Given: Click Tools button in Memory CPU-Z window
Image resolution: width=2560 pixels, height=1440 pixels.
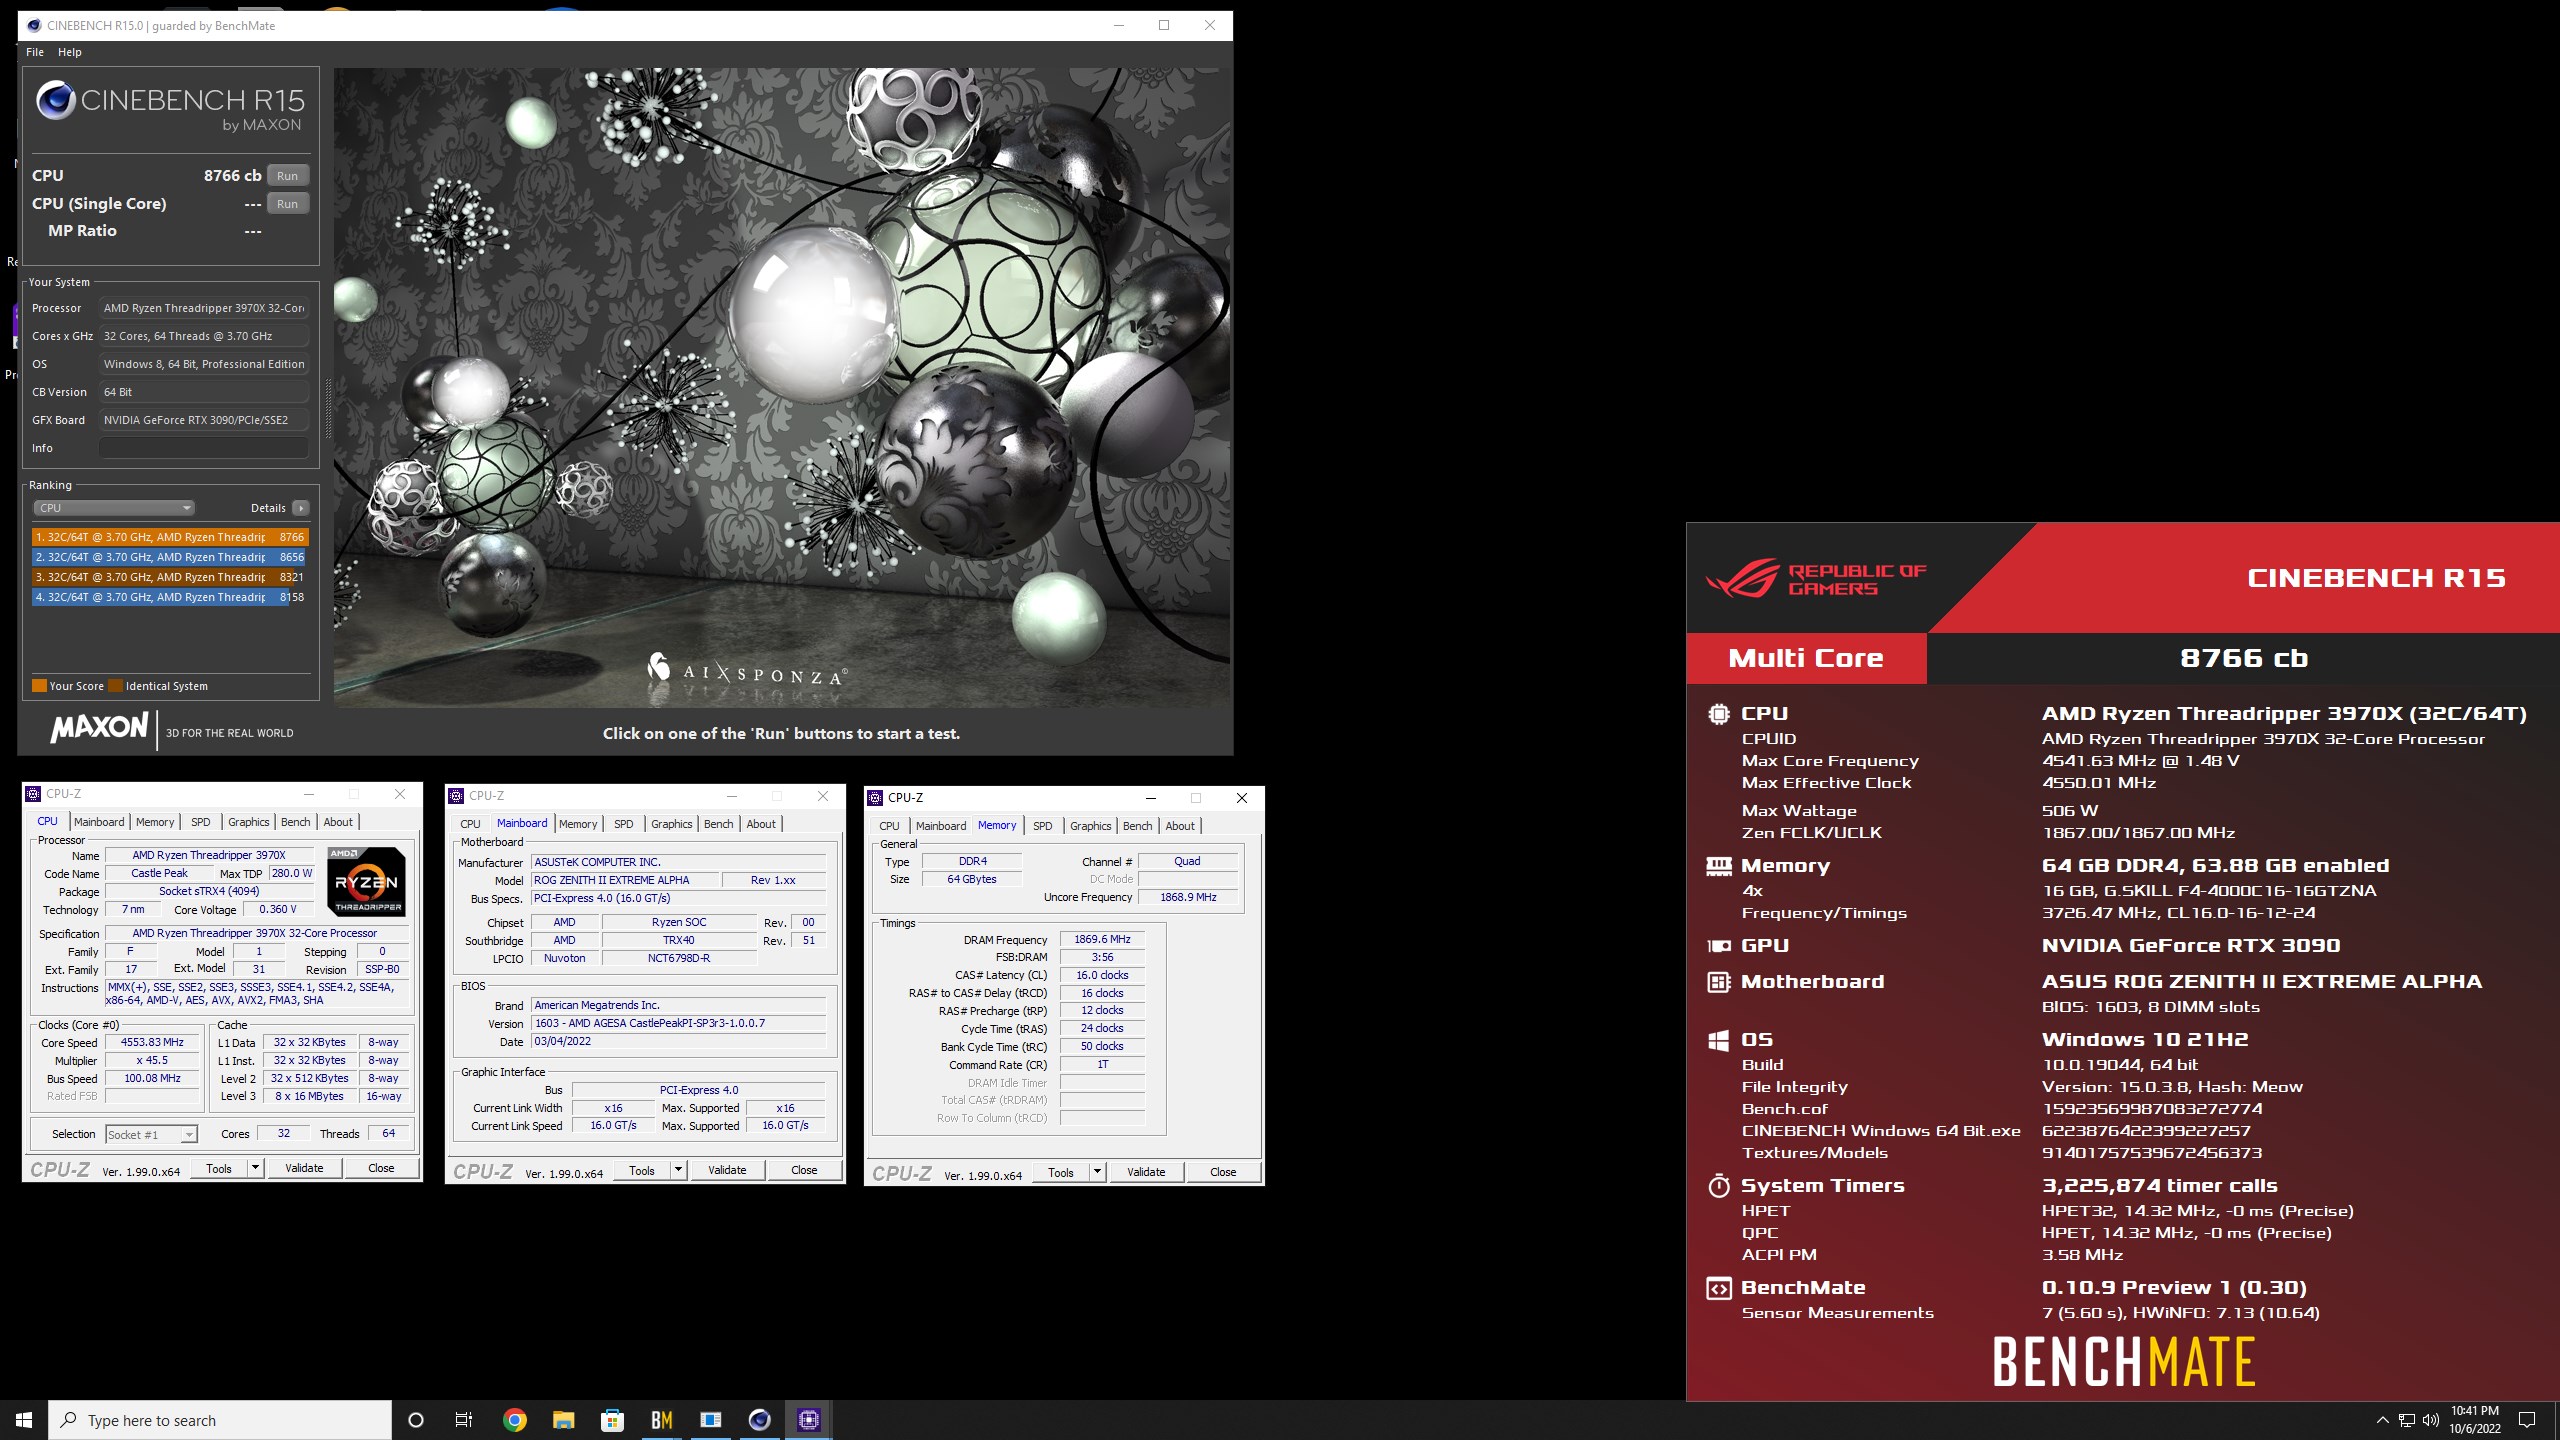Looking at the screenshot, I should (1061, 1172).
